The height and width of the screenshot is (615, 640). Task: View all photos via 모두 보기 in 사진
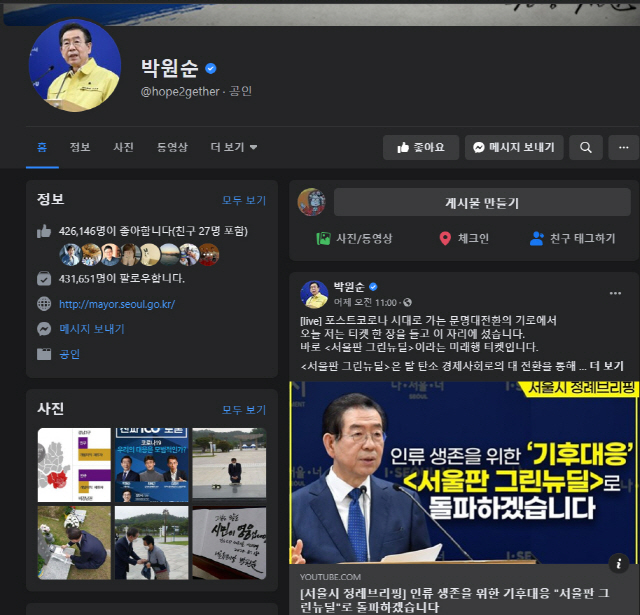(x=244, y=410)
